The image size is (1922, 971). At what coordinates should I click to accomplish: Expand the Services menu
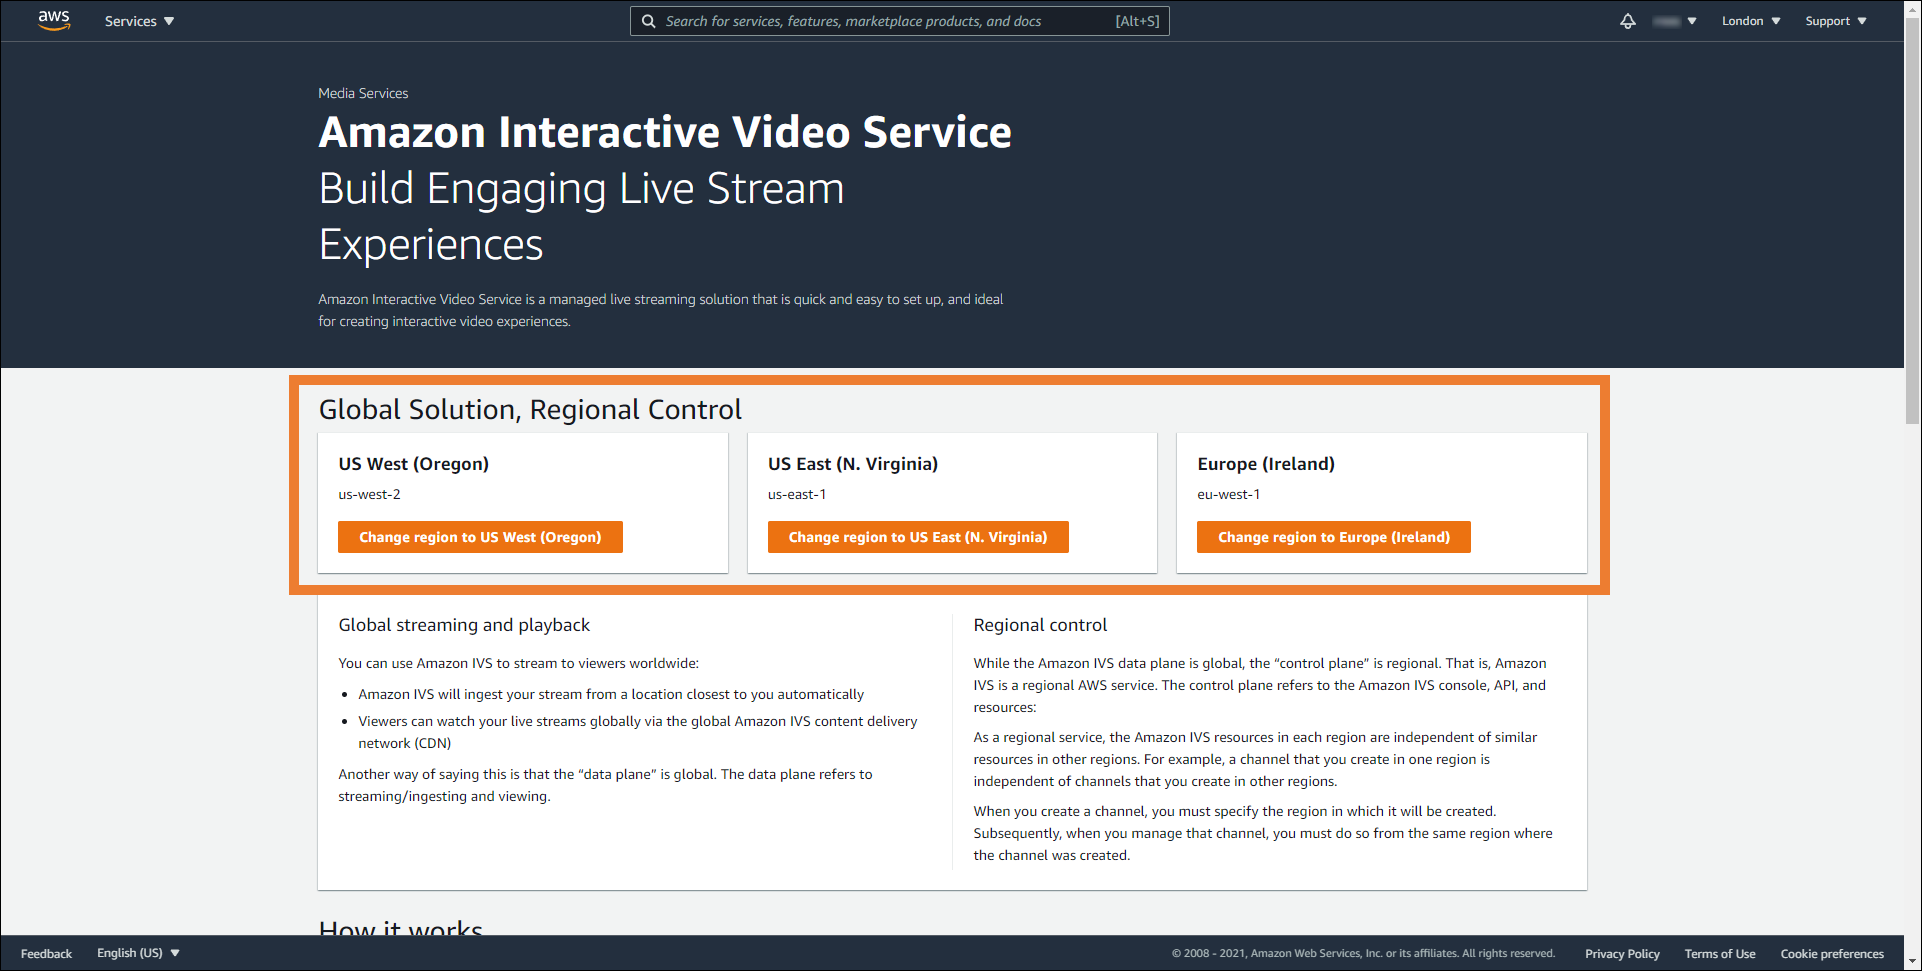pos(139,21)
